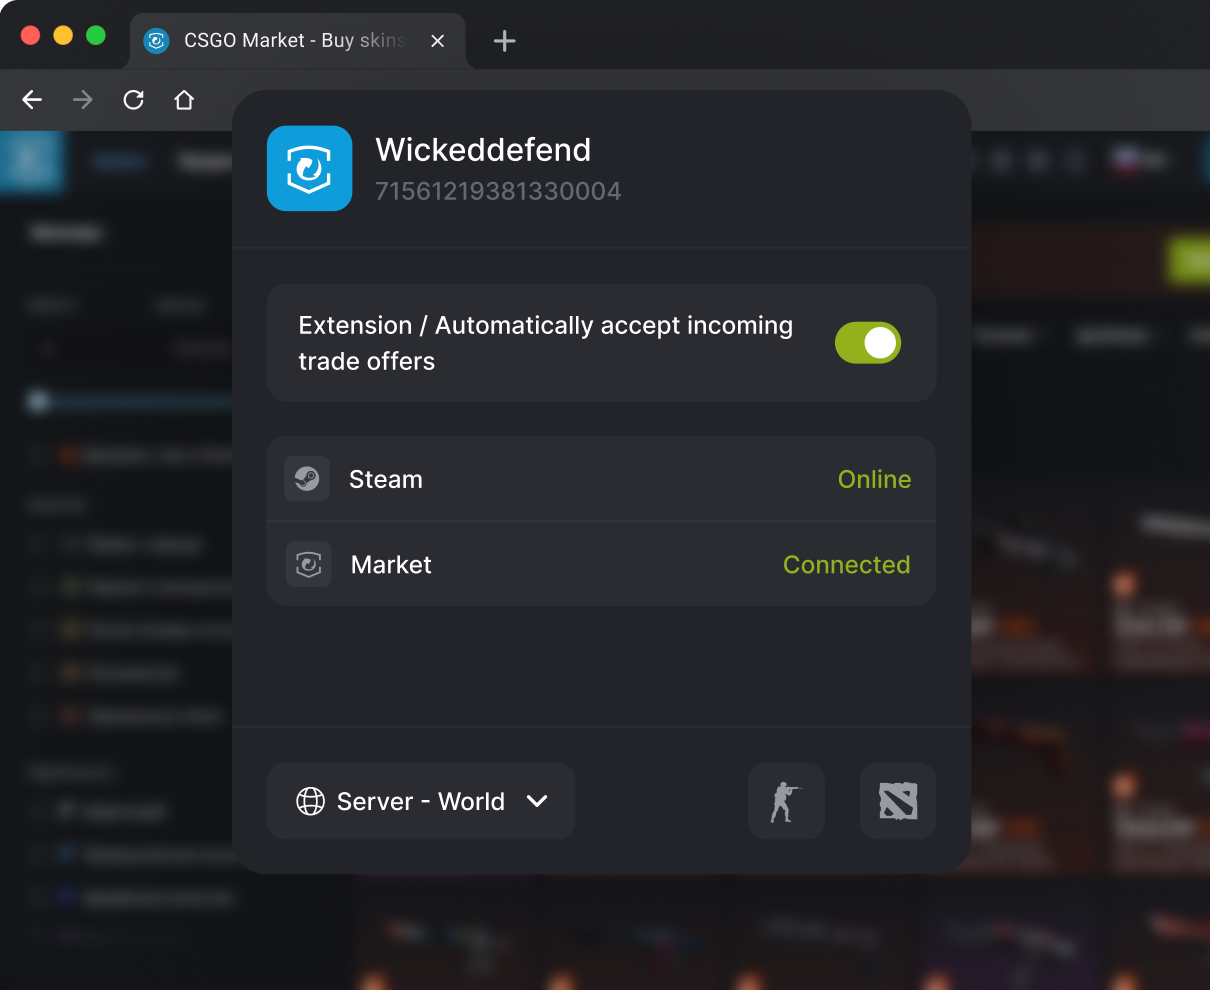Disable automatically accept incoming trade offers
This screenshot has width=1210, height=990.
click(867, 342)
